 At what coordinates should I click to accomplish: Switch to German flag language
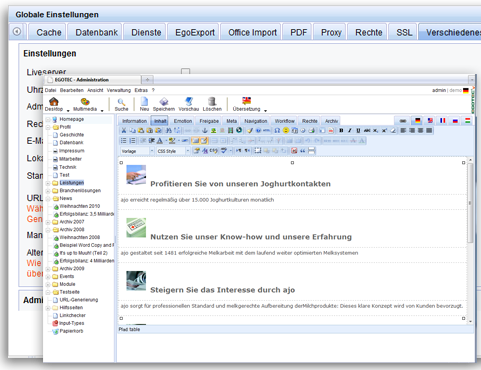tap(417, 121)
